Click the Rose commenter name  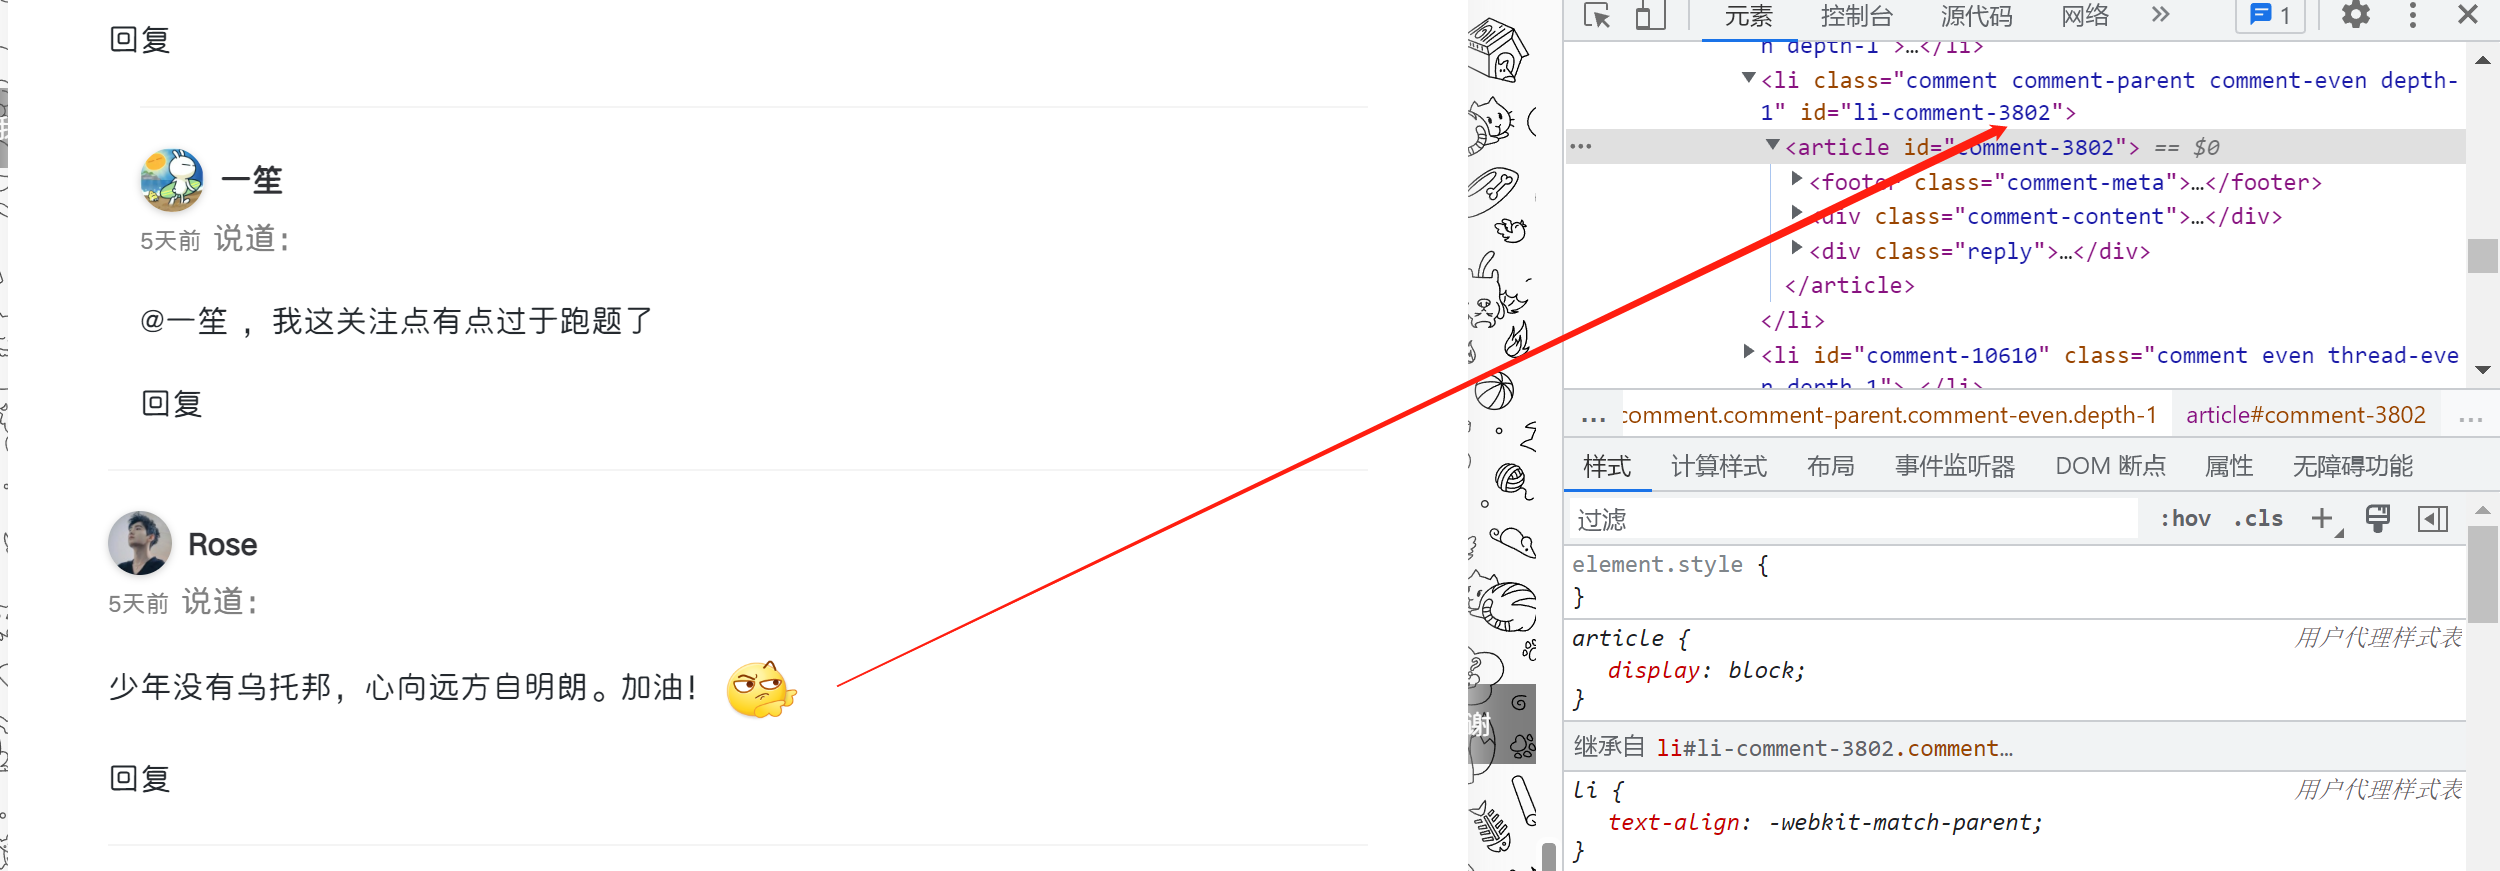[x=222, y=545]
